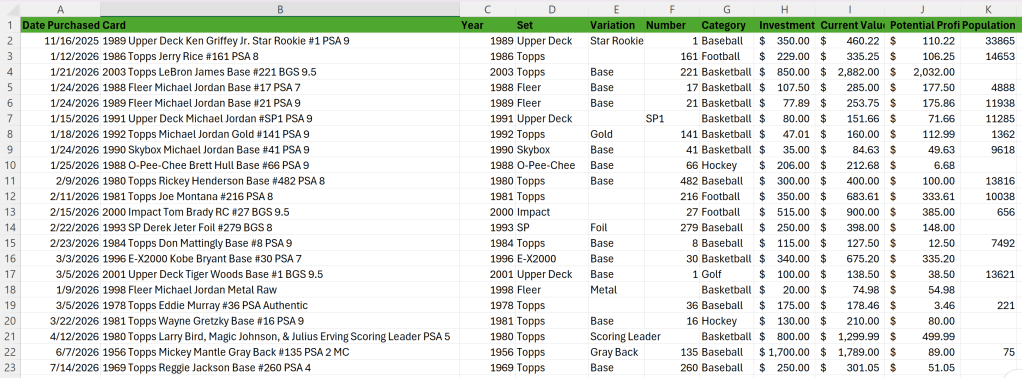1022x378 pixels.
Task: Select the Tom Brady RC card cell
Action: point(280,212)
